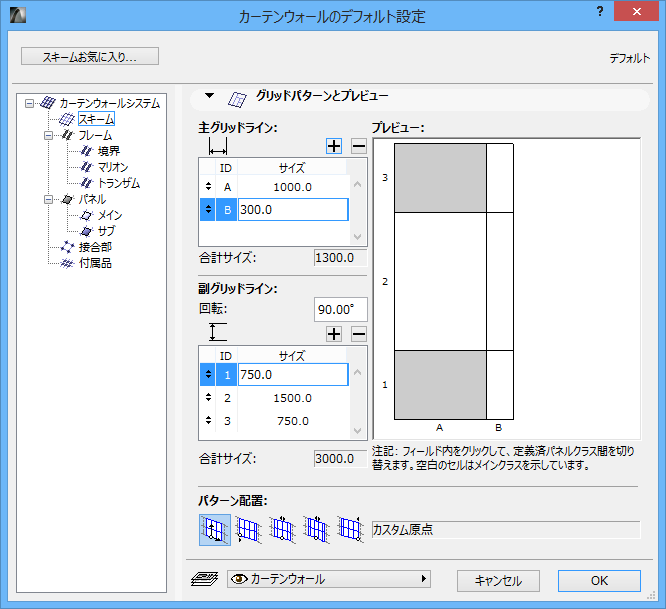Add a secondary gridline with the plus button
The height and width of the screenshot is (609, 666).
point(334,334)
